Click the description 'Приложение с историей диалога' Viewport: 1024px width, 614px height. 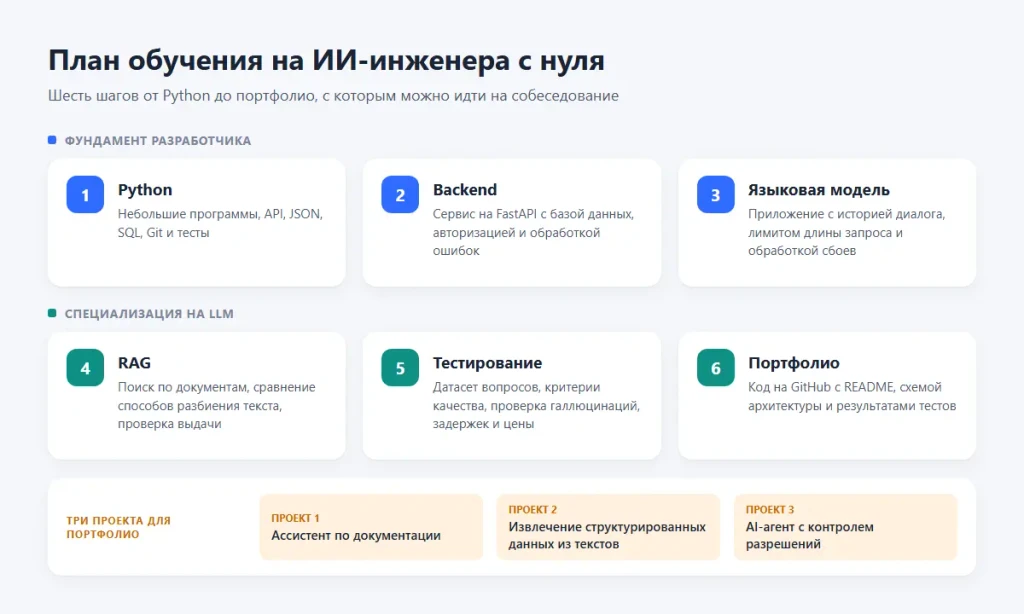[x=846, y=232]
